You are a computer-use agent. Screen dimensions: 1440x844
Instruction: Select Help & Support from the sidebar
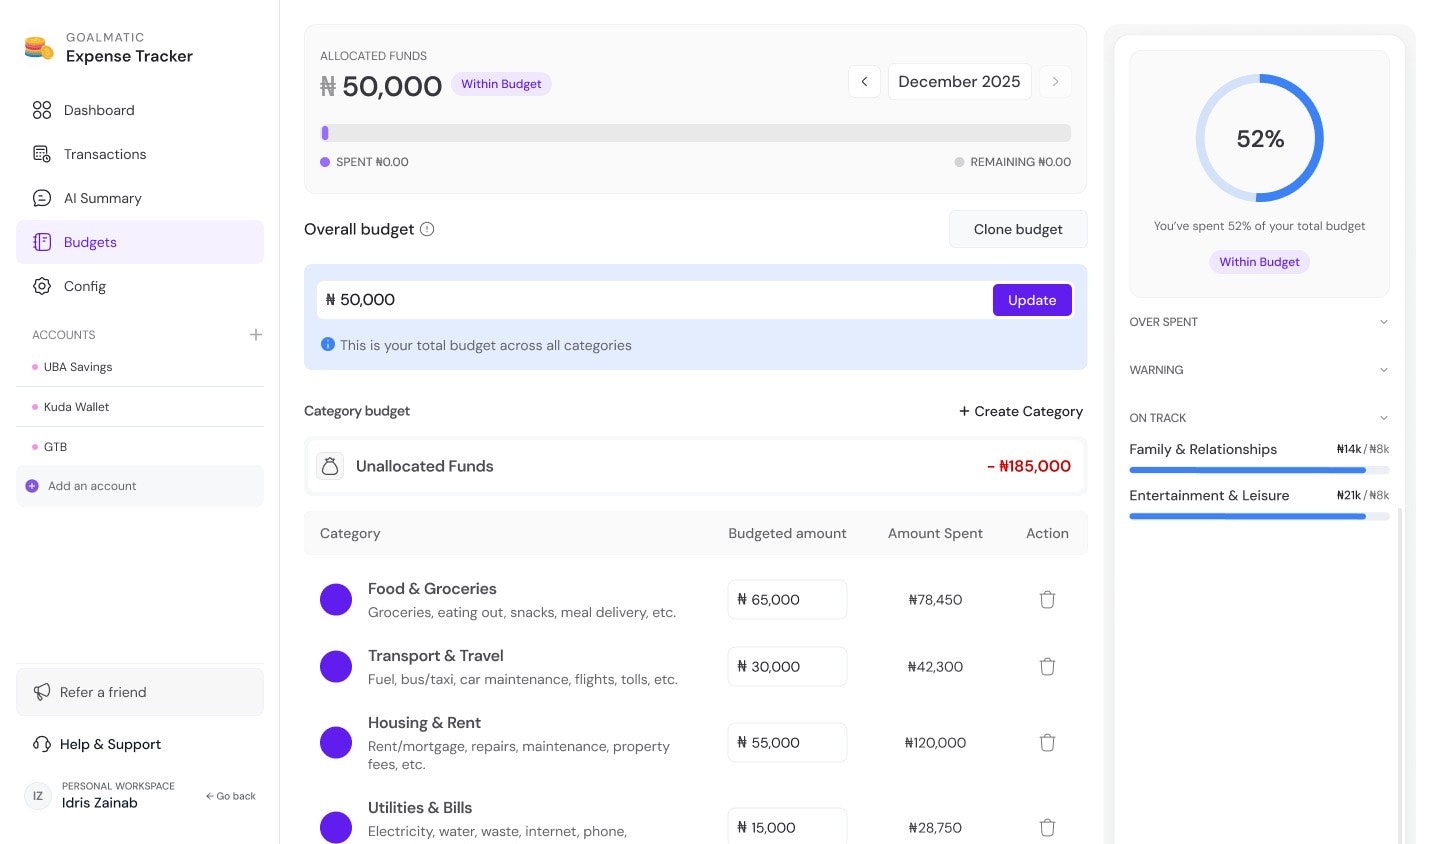[x=110, y=744]
